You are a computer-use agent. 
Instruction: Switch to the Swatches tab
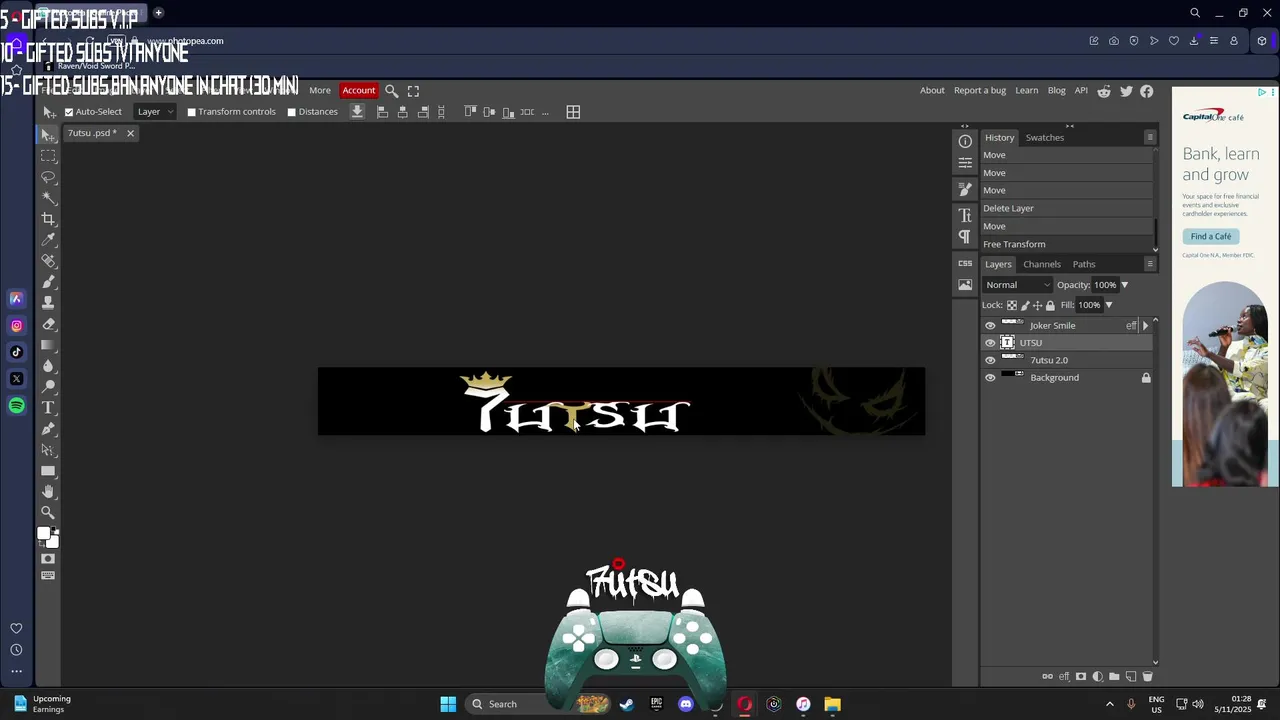1045,137
